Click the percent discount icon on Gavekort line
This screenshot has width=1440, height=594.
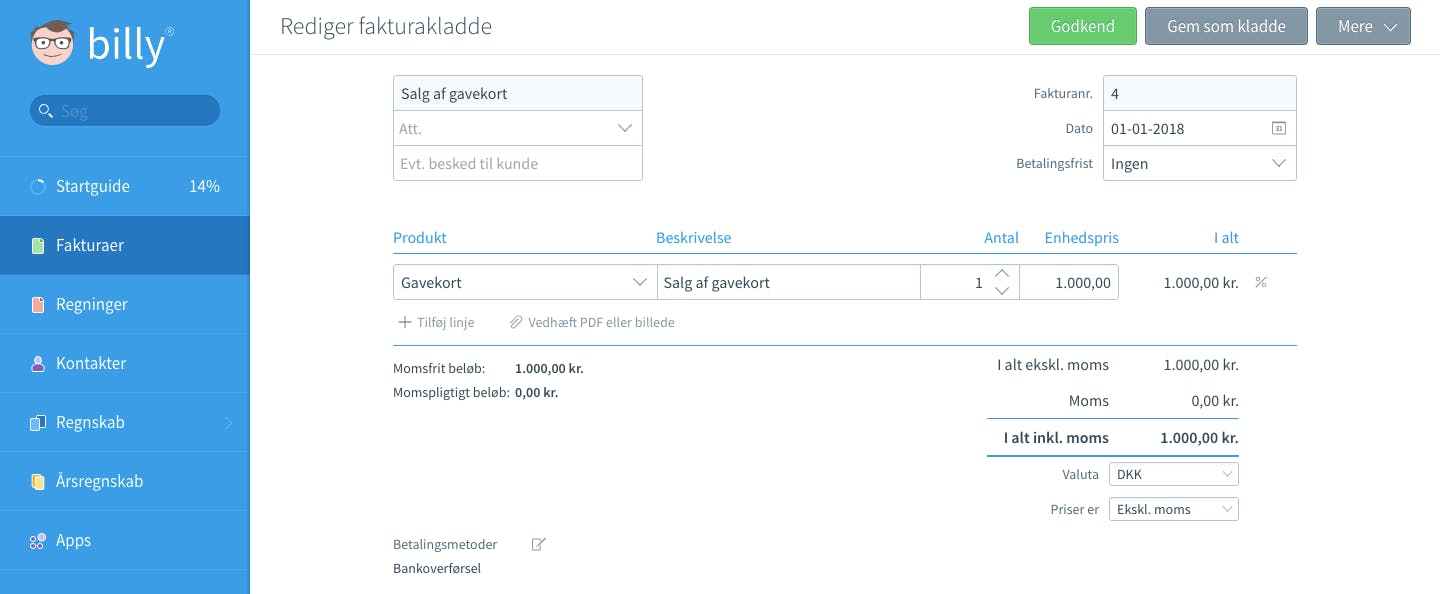pos(1261,282)
